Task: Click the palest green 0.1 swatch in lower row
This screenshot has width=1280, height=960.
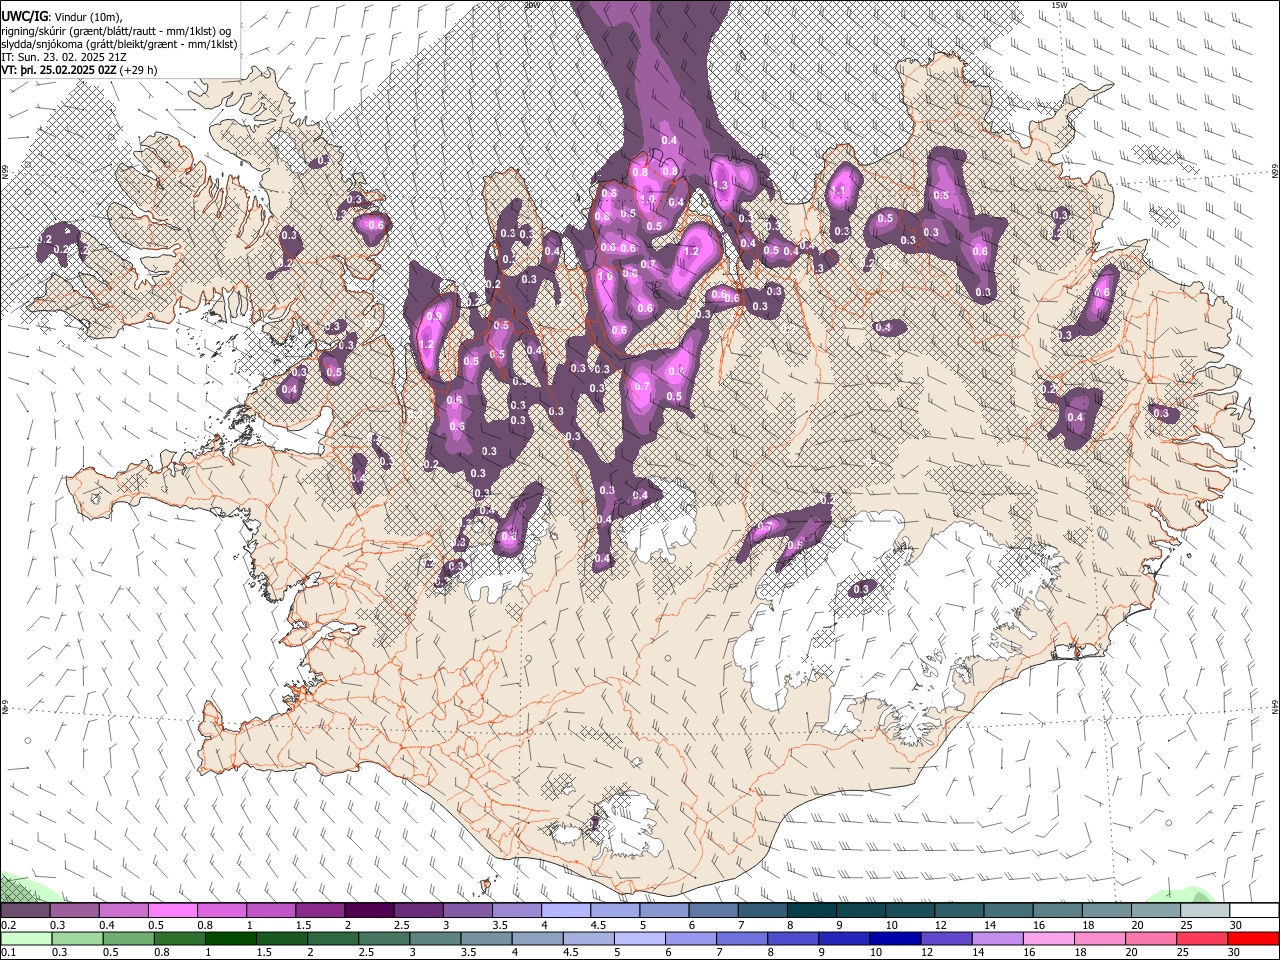Action: [x=26, y=939]
